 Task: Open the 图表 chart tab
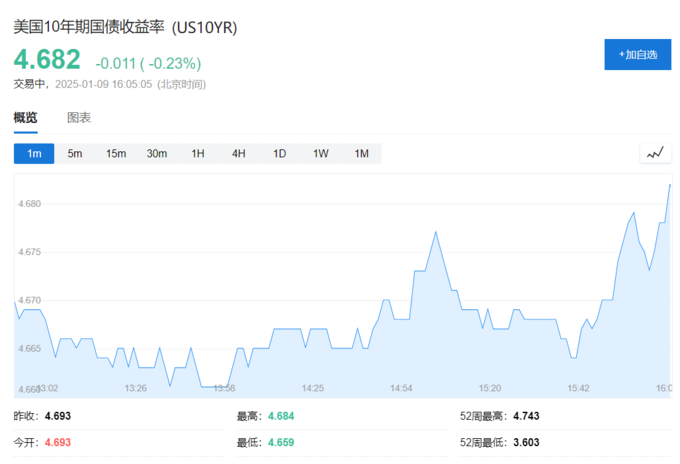[x=79, y=118]
